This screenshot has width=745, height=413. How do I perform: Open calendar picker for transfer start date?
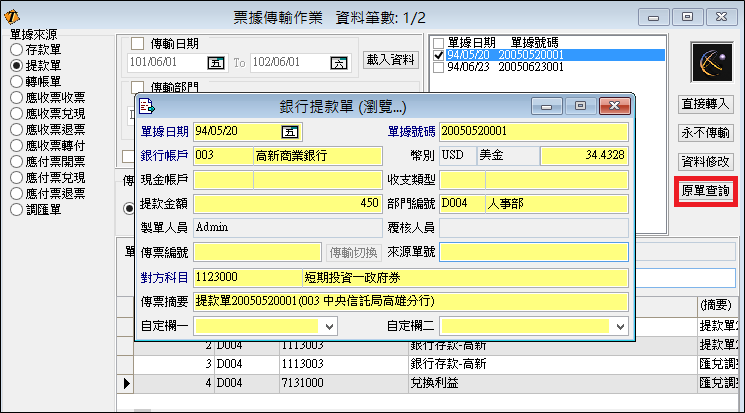(x=217, y=62)
